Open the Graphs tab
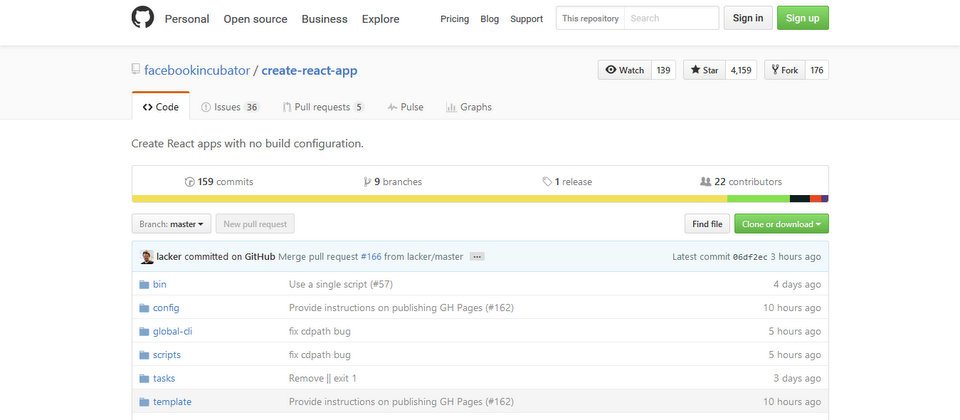Screen dimensions: 960x420 pyautogui.click(x=469, y=107)
